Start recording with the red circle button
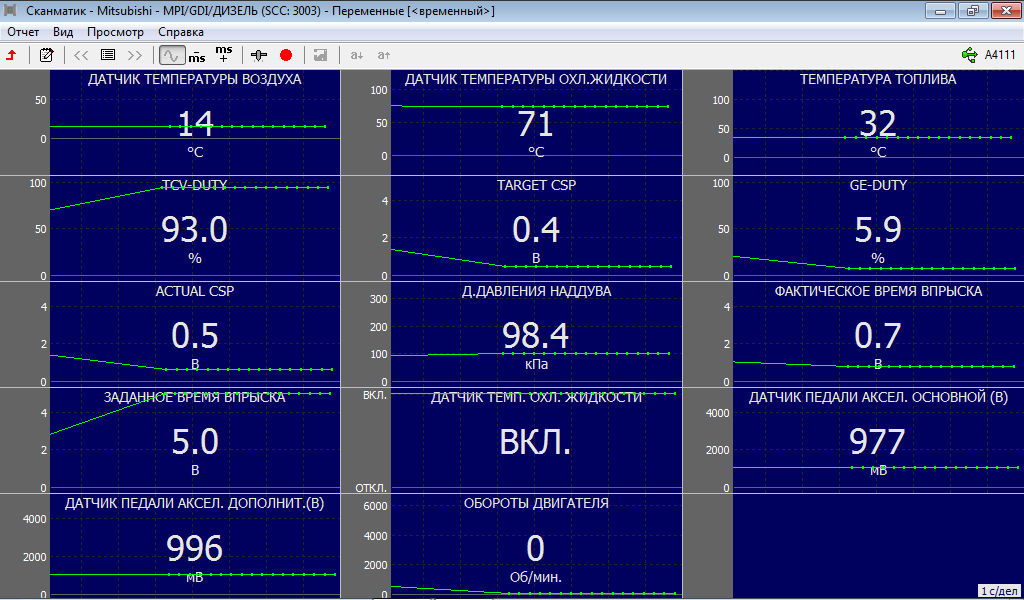1024x600 pixels. pyautogui.click(x=286, y=55)
